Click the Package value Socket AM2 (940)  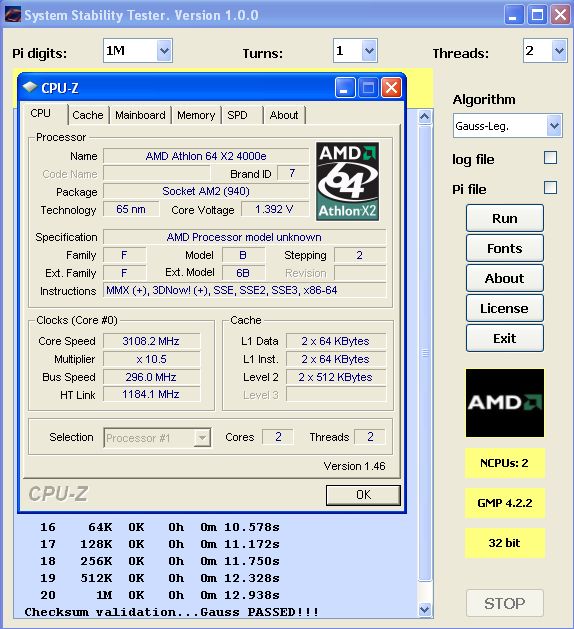(206, 191)
